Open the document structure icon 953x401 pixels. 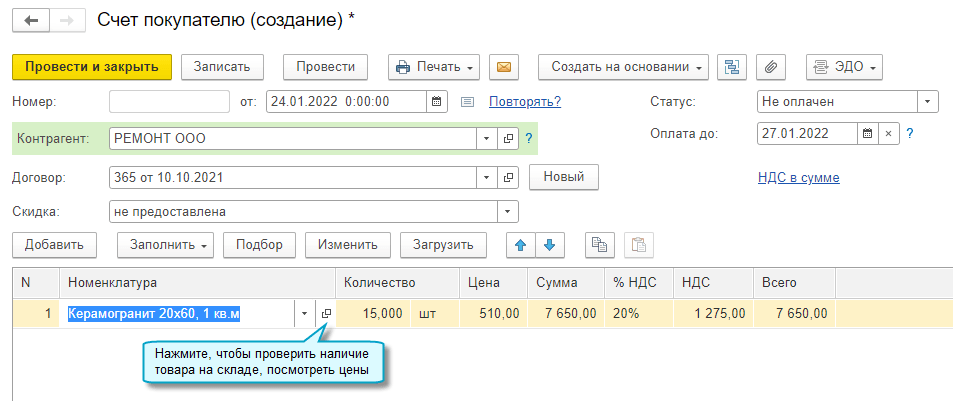pyautogui.click(x=733, y=67)
